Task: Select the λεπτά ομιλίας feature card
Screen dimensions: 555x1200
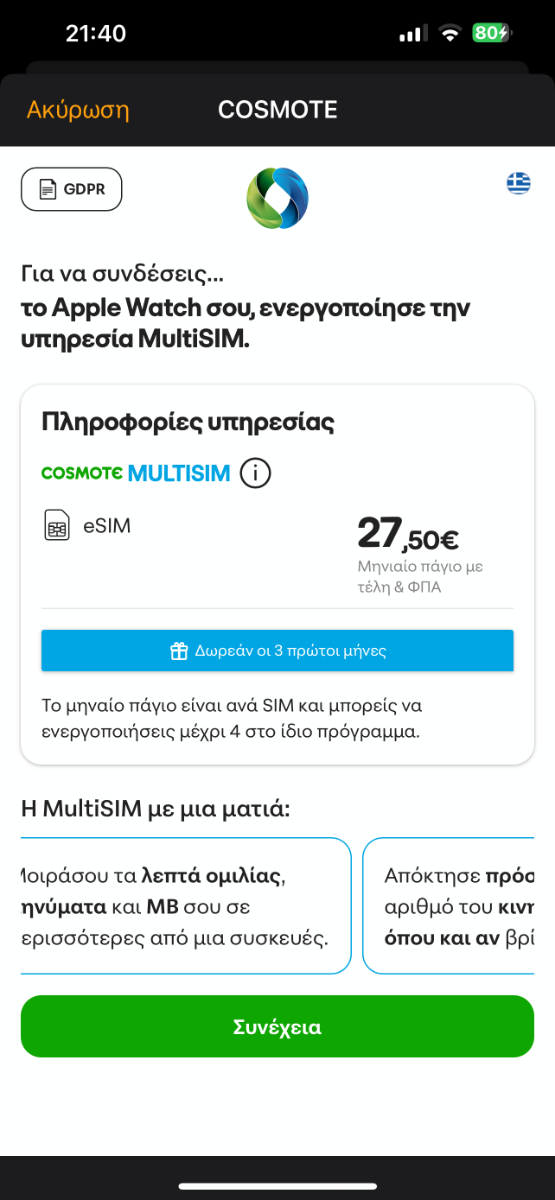Action: coord(186,906)
